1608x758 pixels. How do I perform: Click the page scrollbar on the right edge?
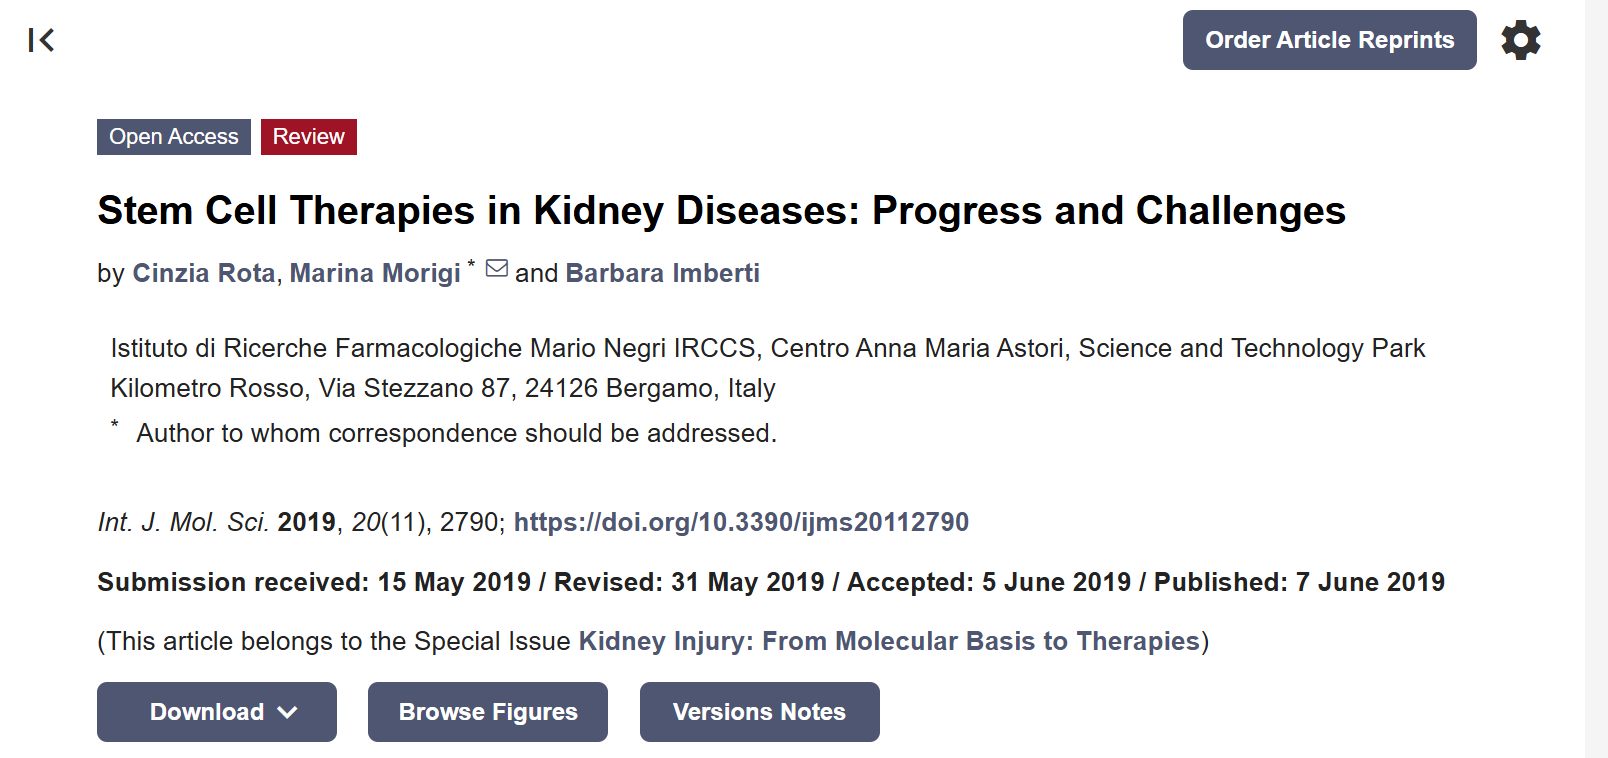[1596, 379]
